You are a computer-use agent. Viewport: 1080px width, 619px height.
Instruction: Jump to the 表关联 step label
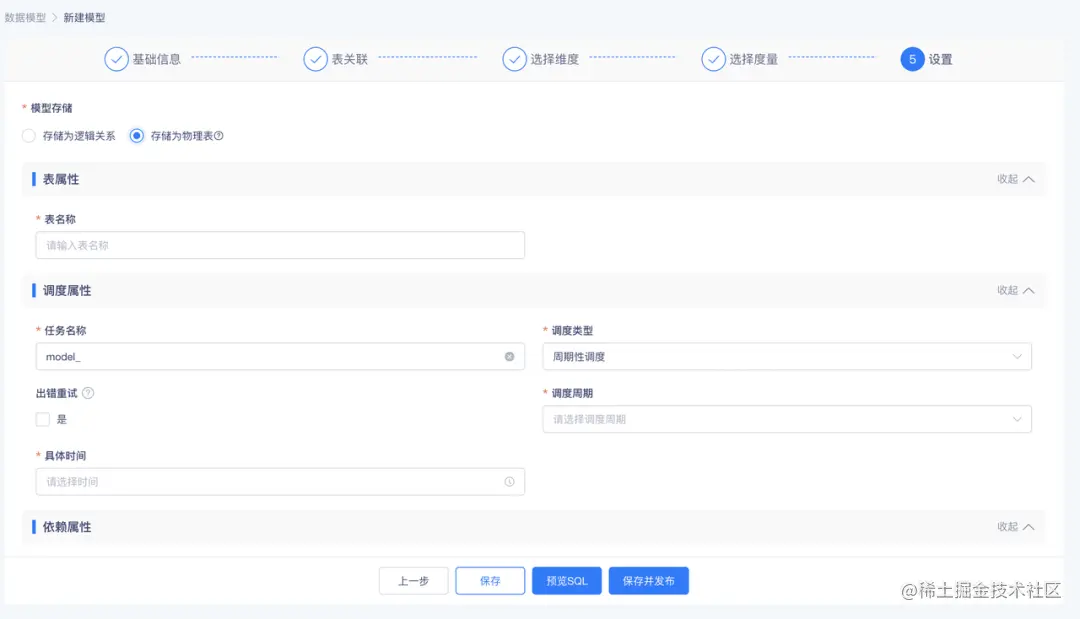(350, 59)
